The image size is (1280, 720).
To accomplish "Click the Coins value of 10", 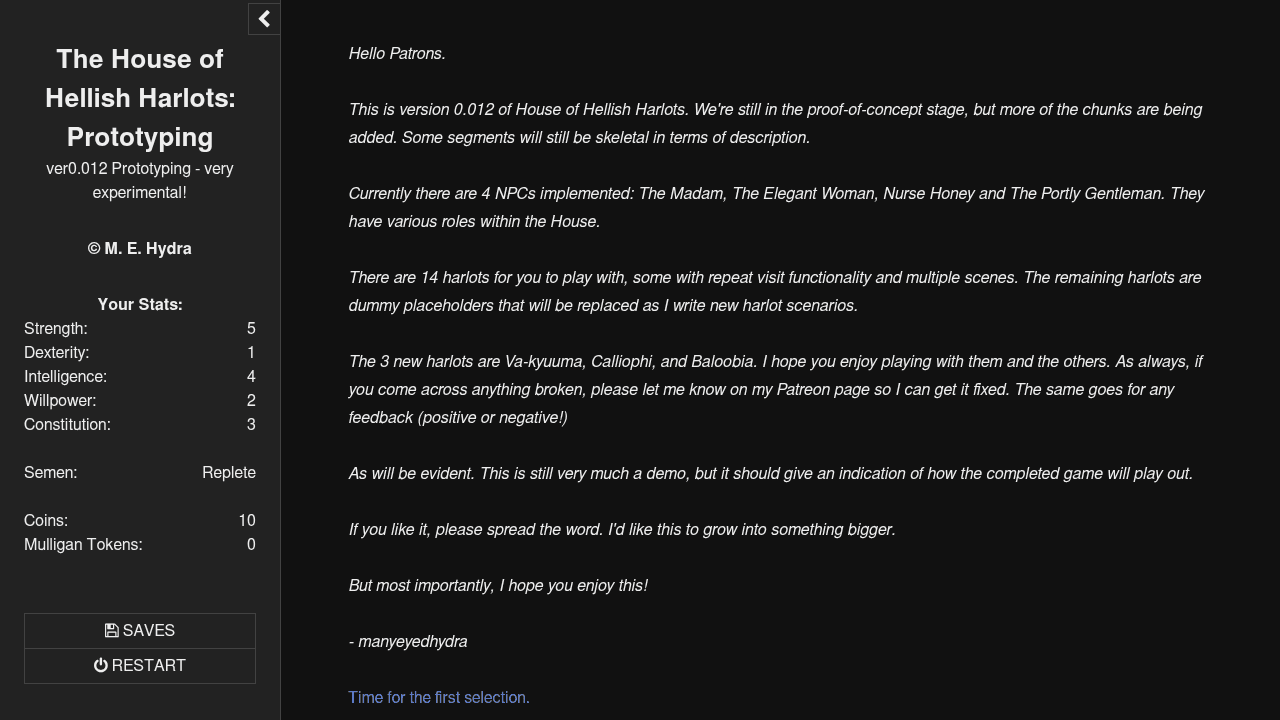I will 247,520.
